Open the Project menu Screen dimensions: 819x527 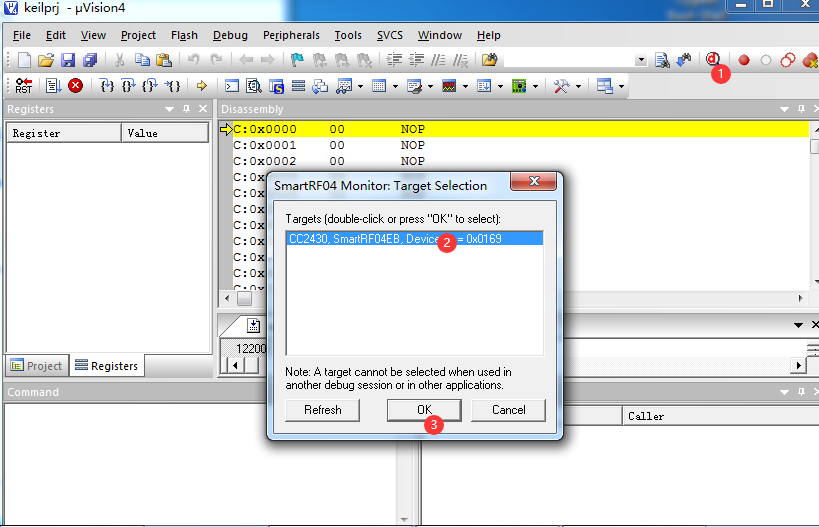138,35
